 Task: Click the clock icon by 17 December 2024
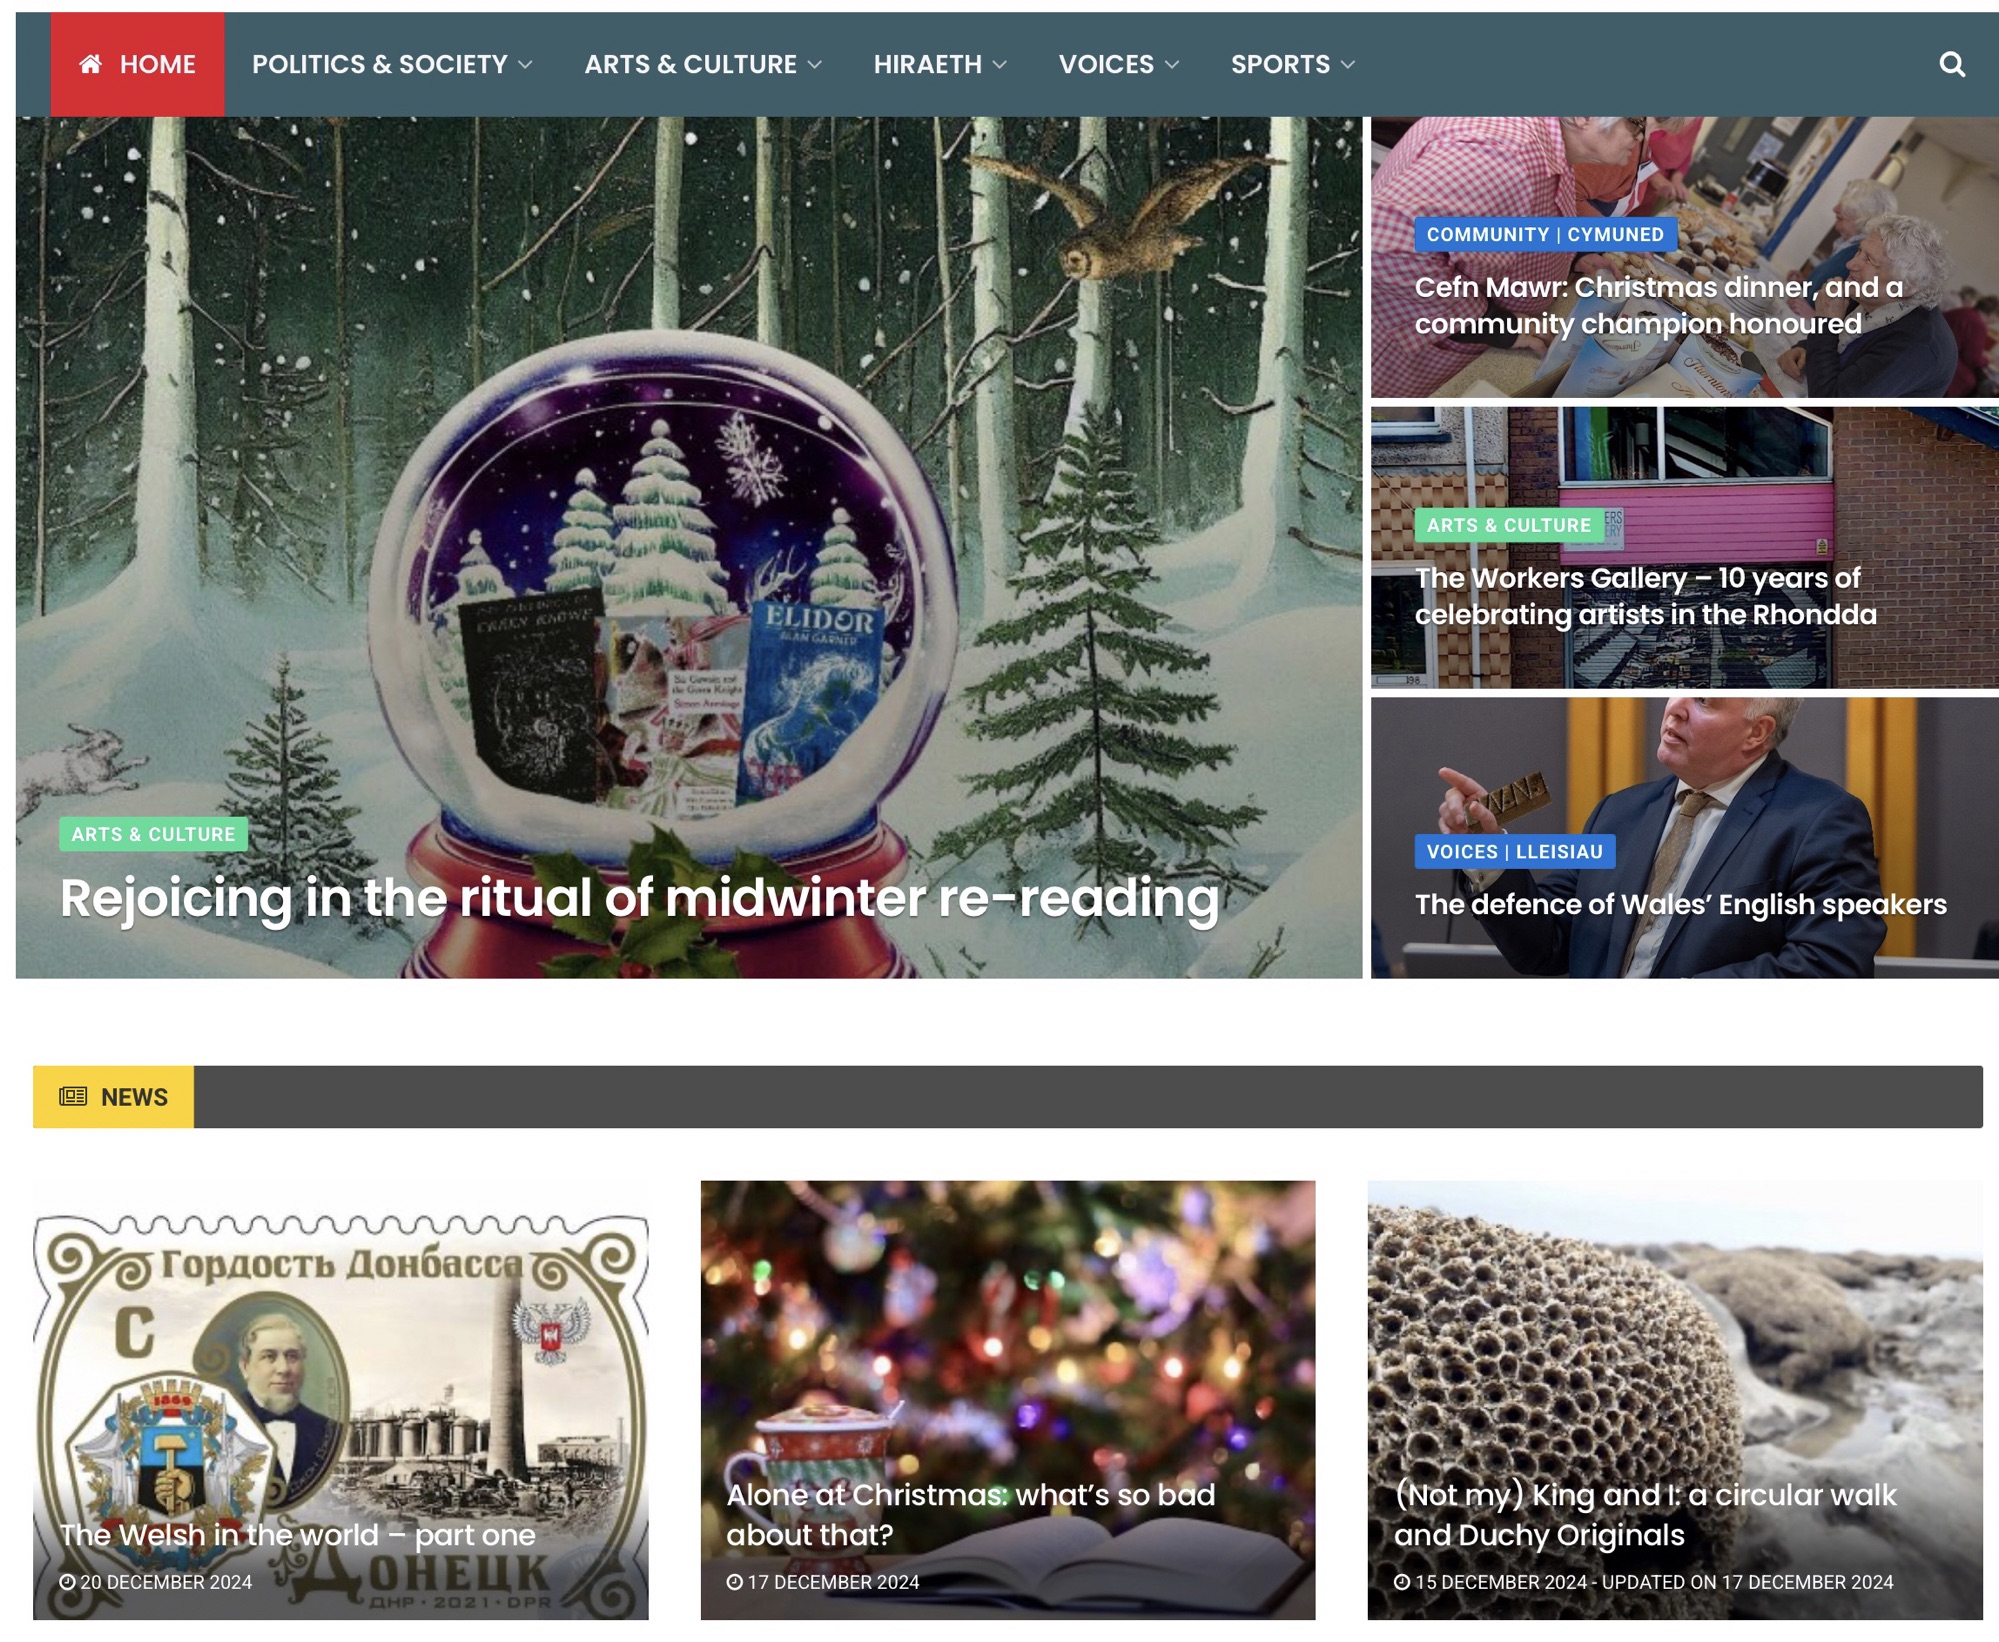pyautogui.click(x=734, y=1582)
